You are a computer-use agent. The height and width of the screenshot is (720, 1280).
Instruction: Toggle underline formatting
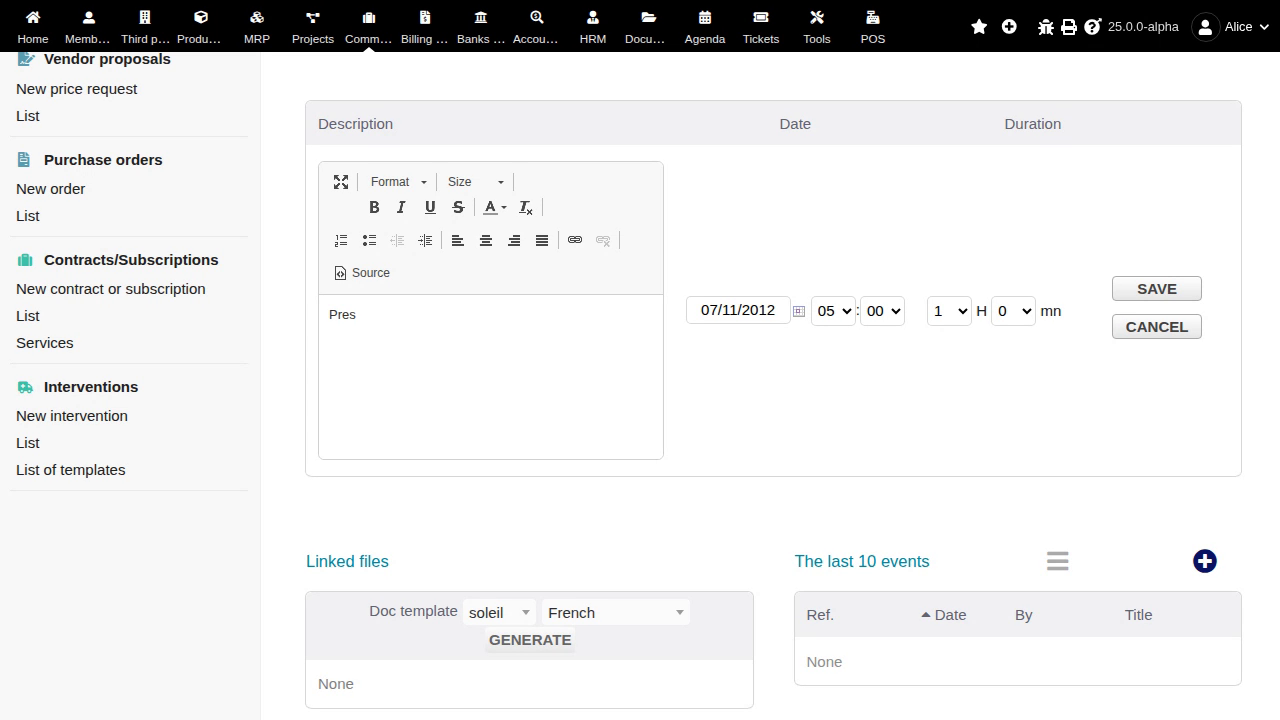coord(430,207)
